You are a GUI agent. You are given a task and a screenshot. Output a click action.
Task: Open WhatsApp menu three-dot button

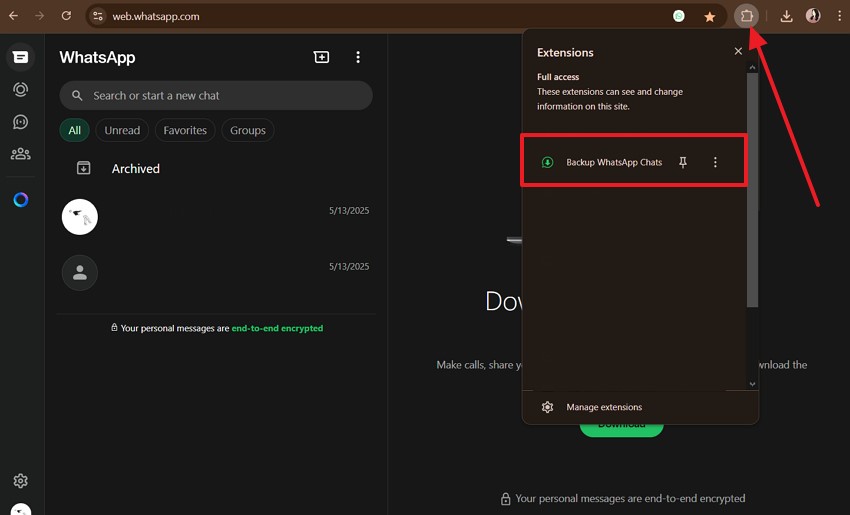(x=358, y=58)
